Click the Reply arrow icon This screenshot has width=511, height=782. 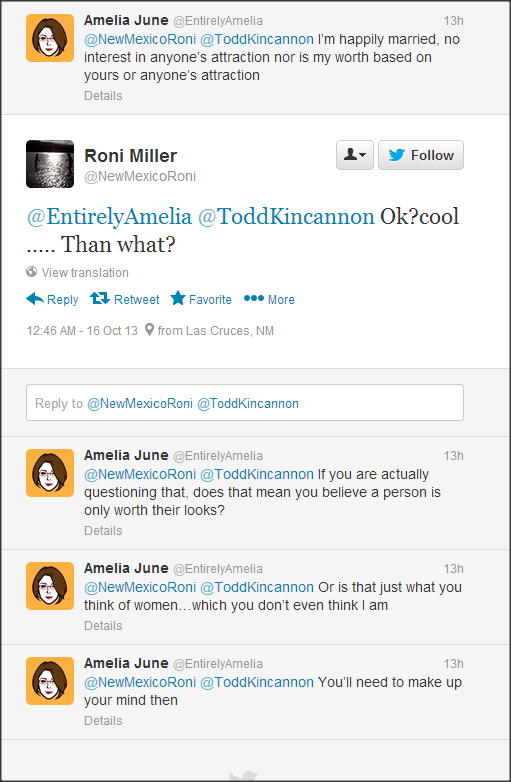(x=35, y=299)
